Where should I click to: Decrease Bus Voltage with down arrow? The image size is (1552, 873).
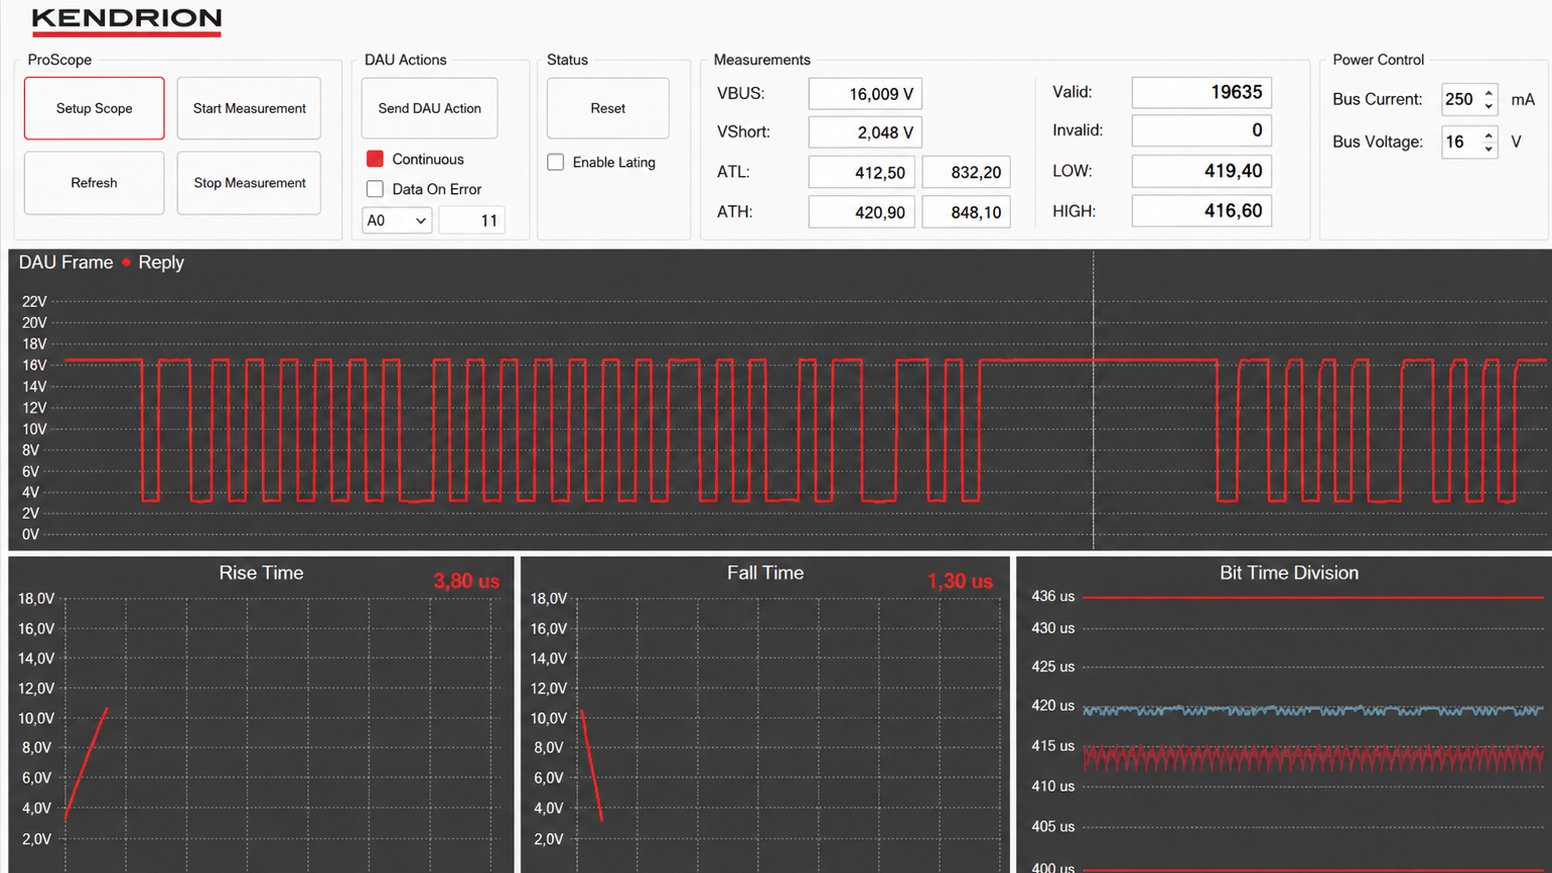point(1489,149)
